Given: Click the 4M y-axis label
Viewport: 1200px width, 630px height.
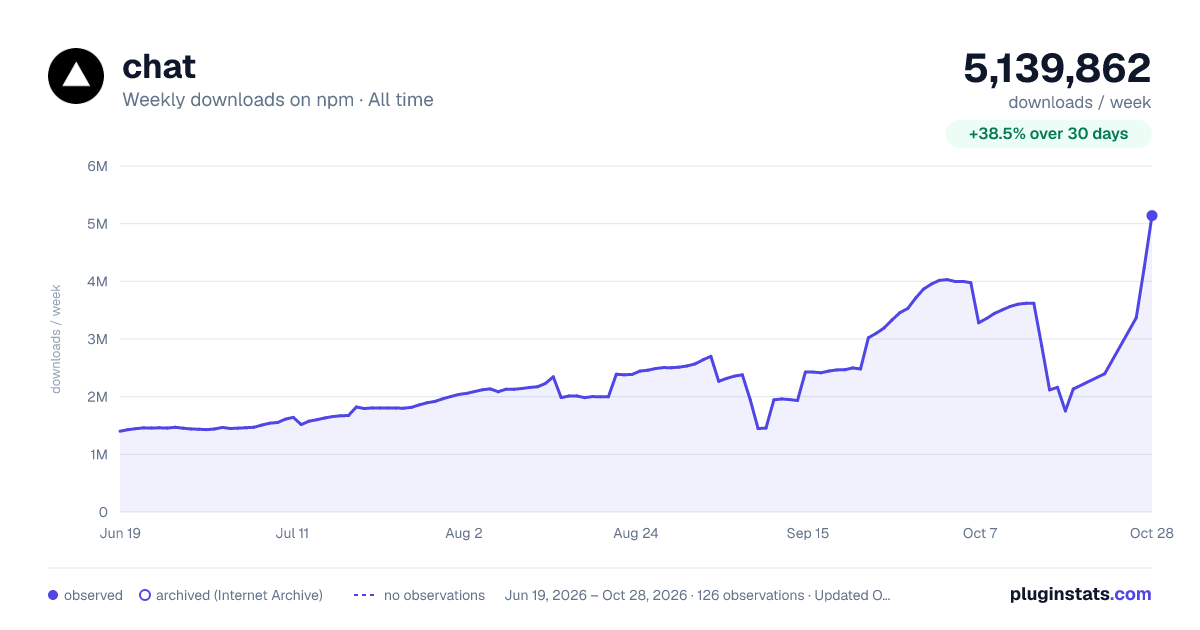Looking at the screenshot, I should [98, 281].
